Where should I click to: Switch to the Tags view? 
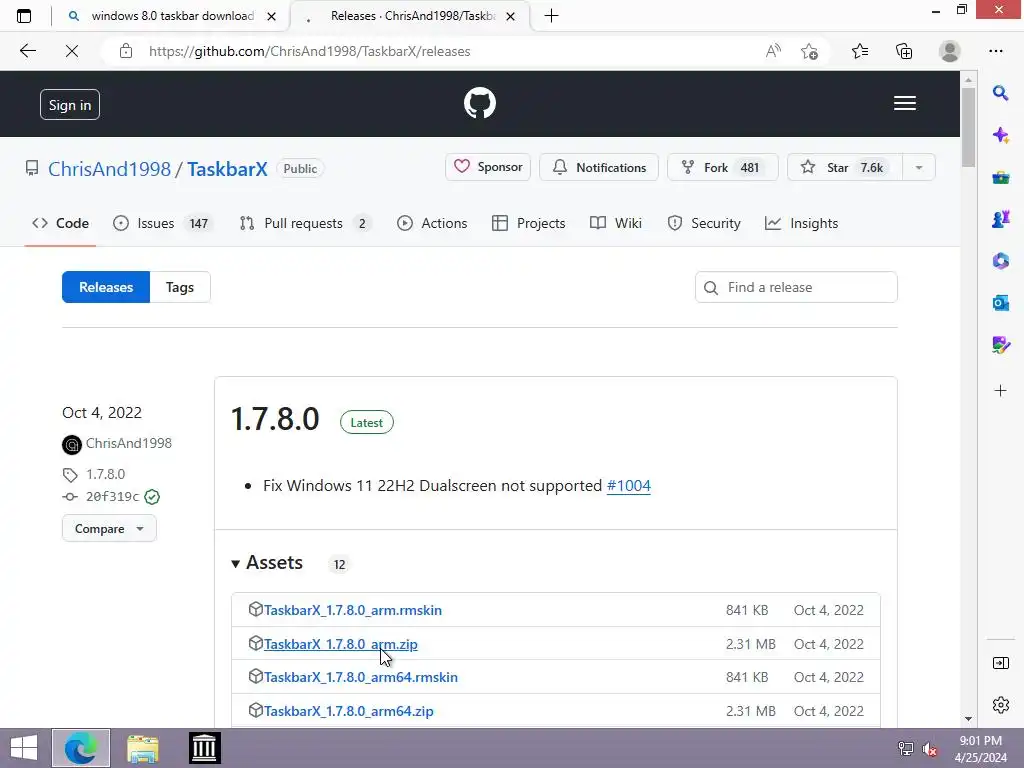point(180,287)
